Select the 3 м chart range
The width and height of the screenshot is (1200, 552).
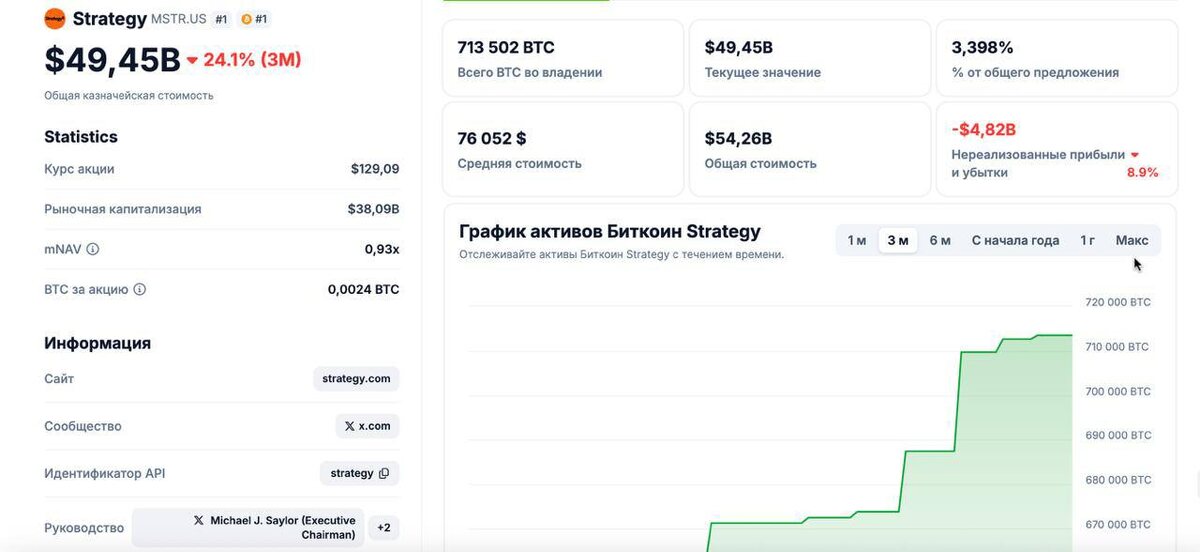pyautogui.click(x=897, y=240)
